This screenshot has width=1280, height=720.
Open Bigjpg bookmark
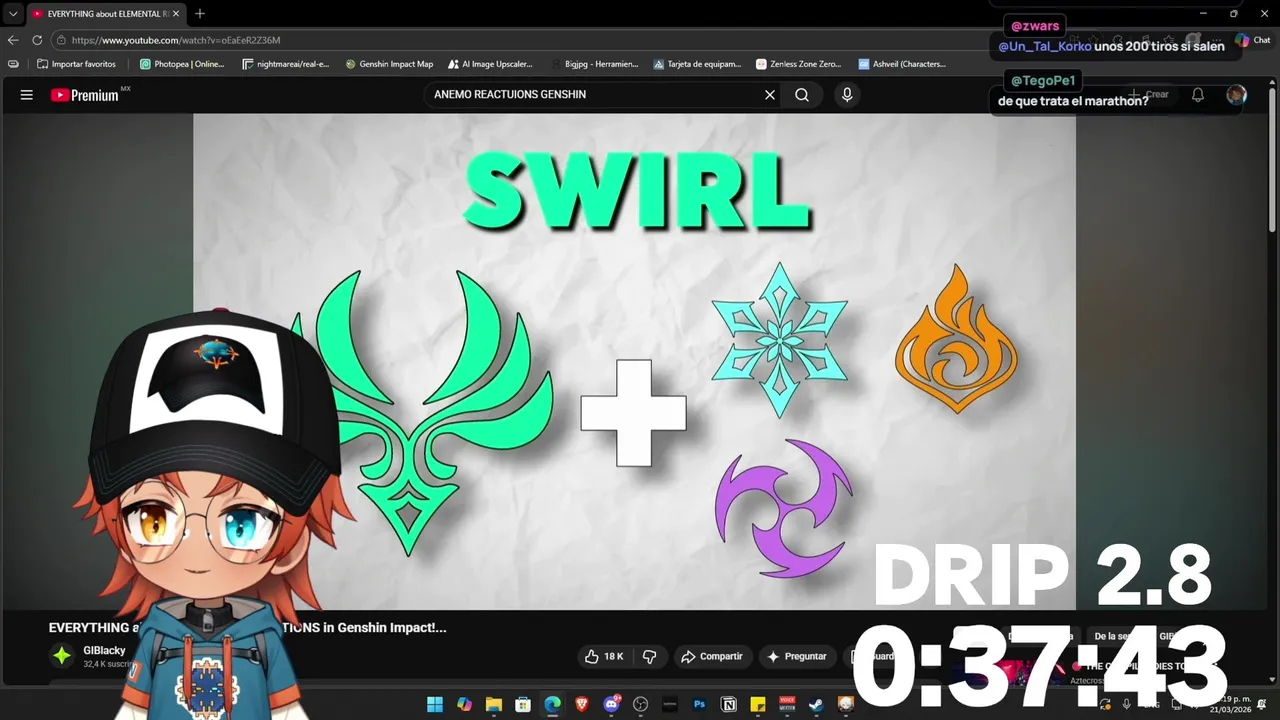tap(594, 64)
